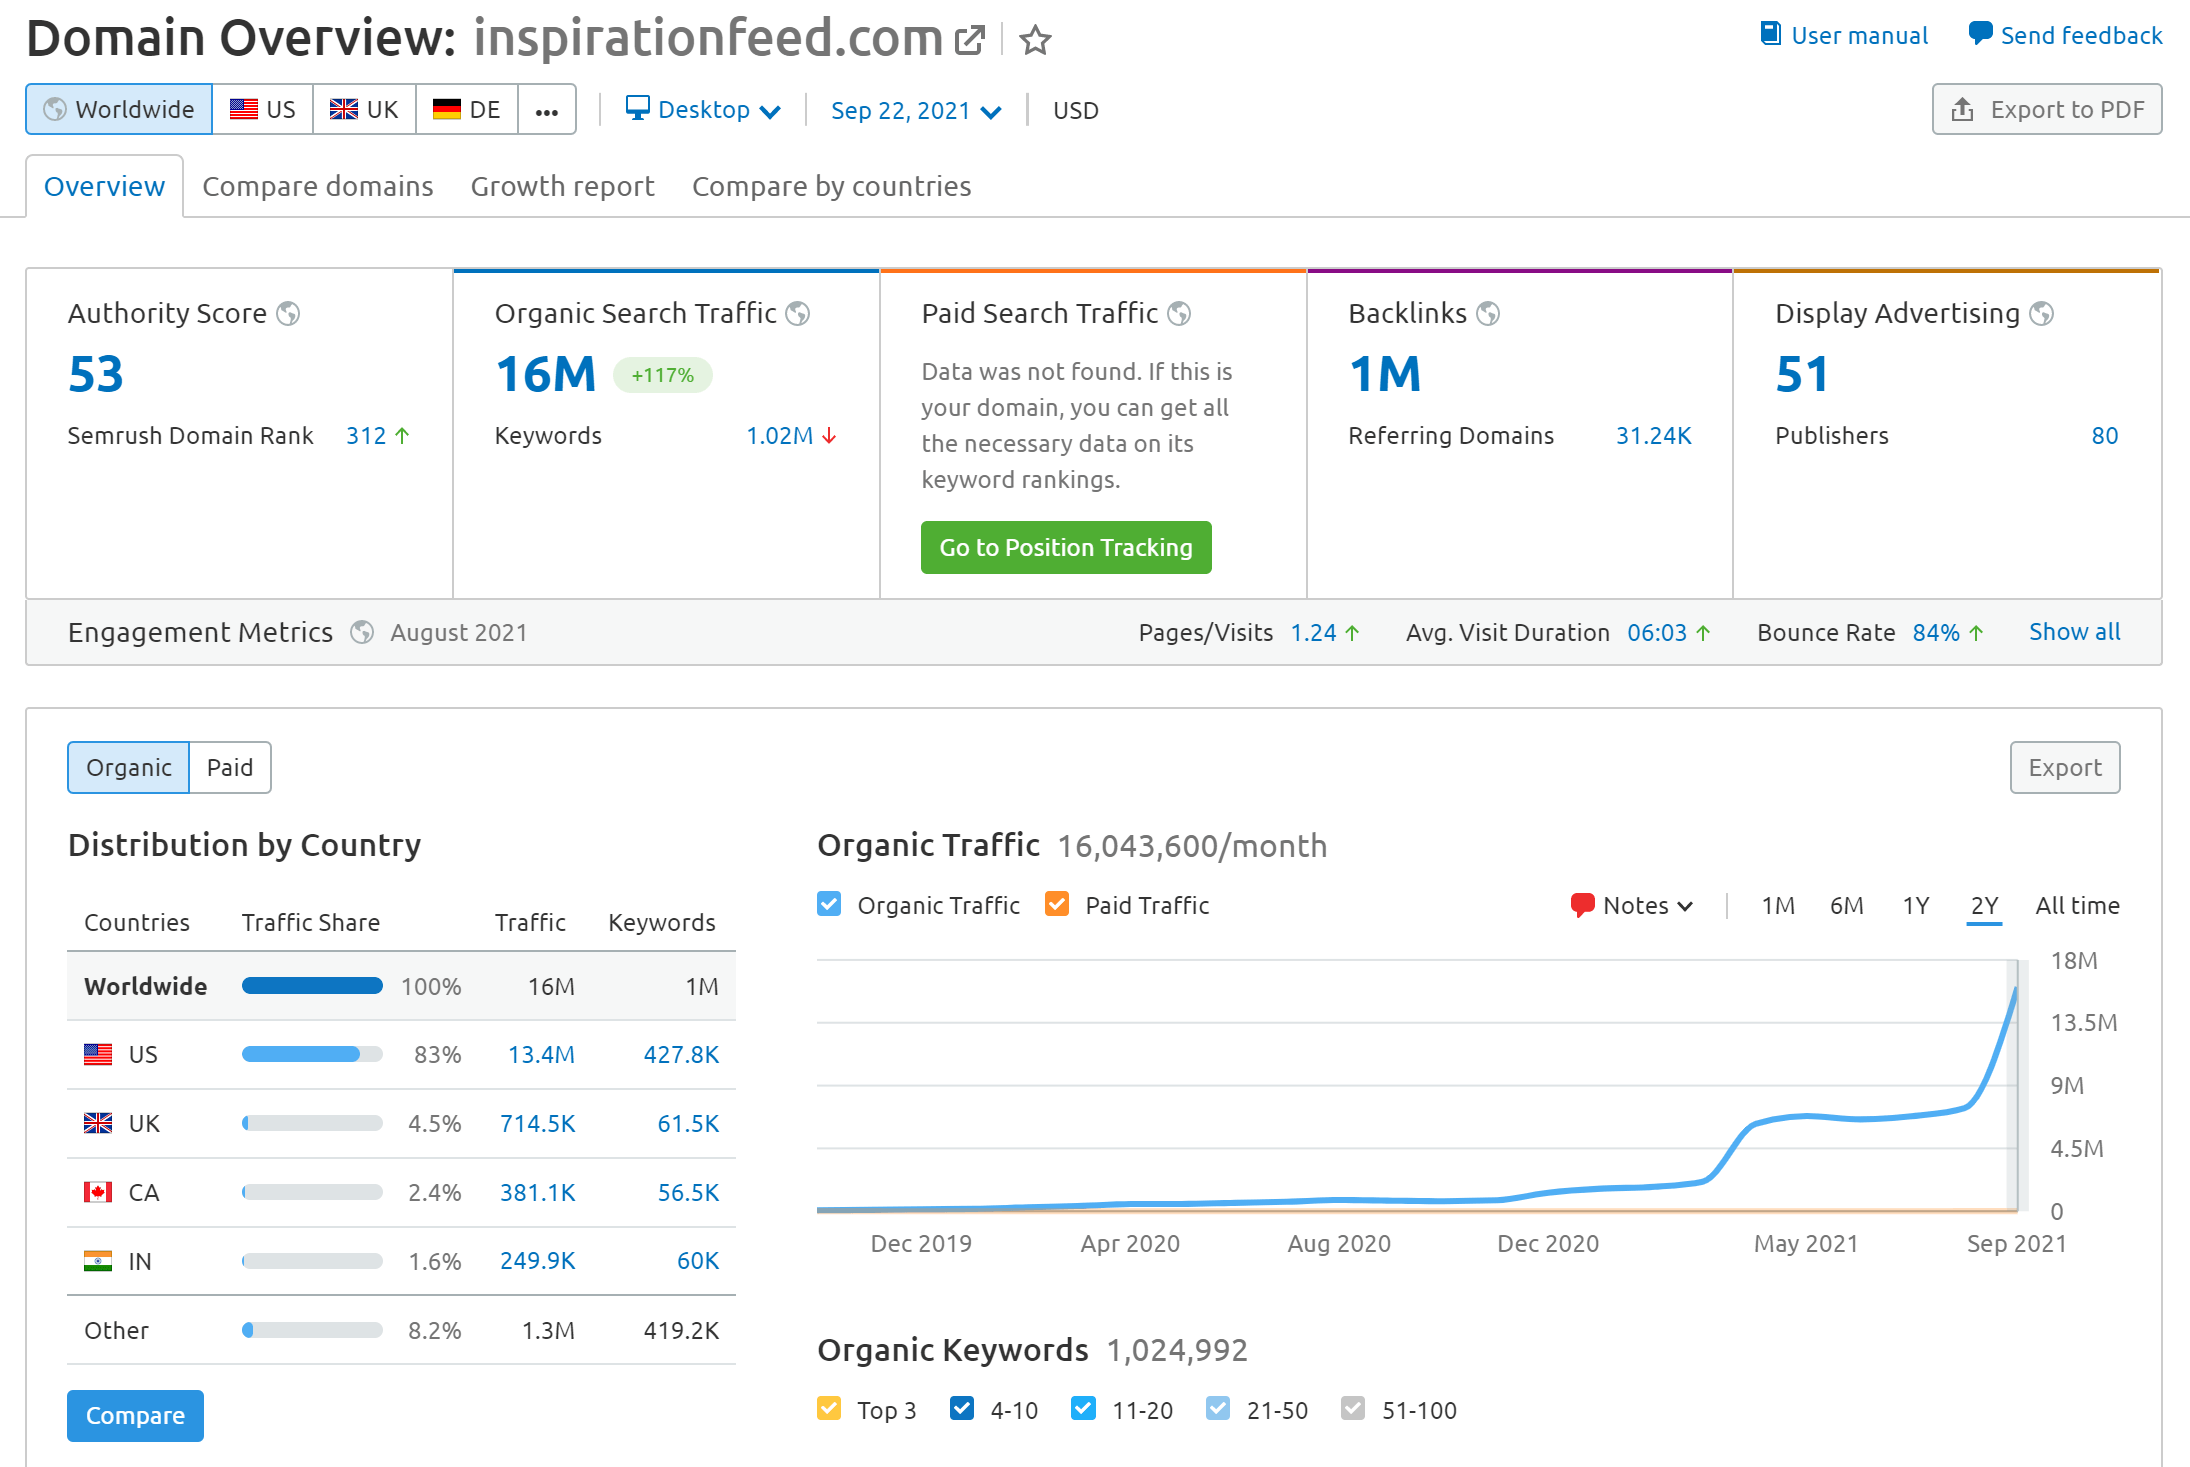Set chart range to 1Y
This screenshot has height=1467, width=2190.
pyautogui.click(x=1916, y=905)
